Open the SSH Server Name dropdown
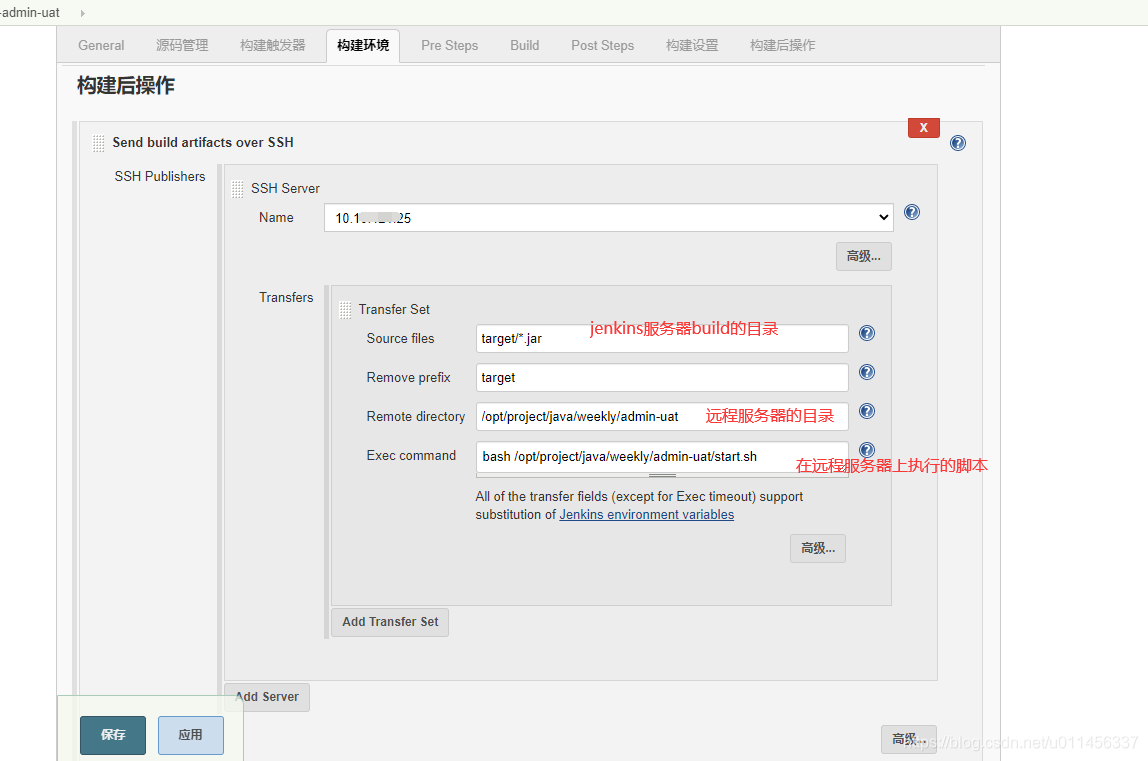Viewport: 1148px width, 761px height. click(608, 218)
